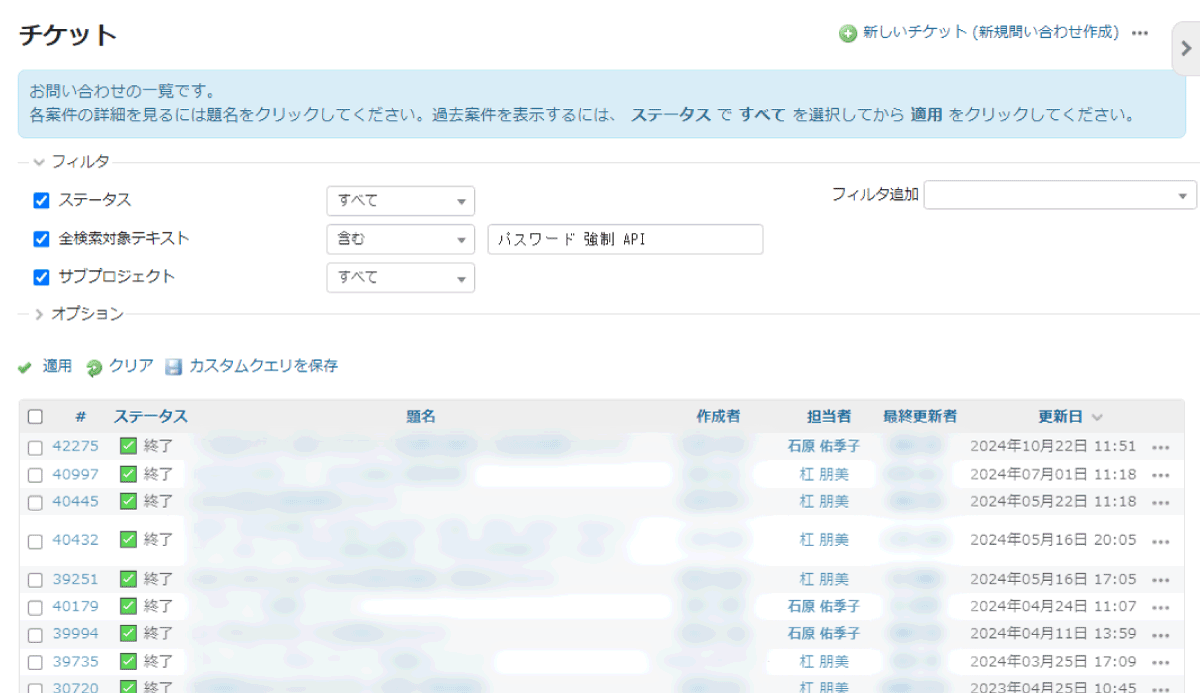Select the checkbox for ticket 40432
This screenshot has height=693, width=1200.
point(35,541)
